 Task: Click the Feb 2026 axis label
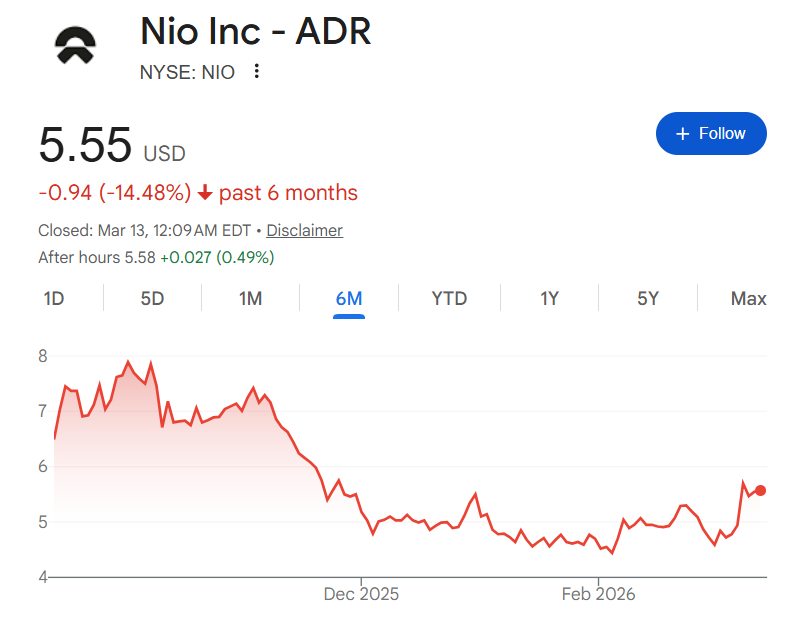(598, 594)
